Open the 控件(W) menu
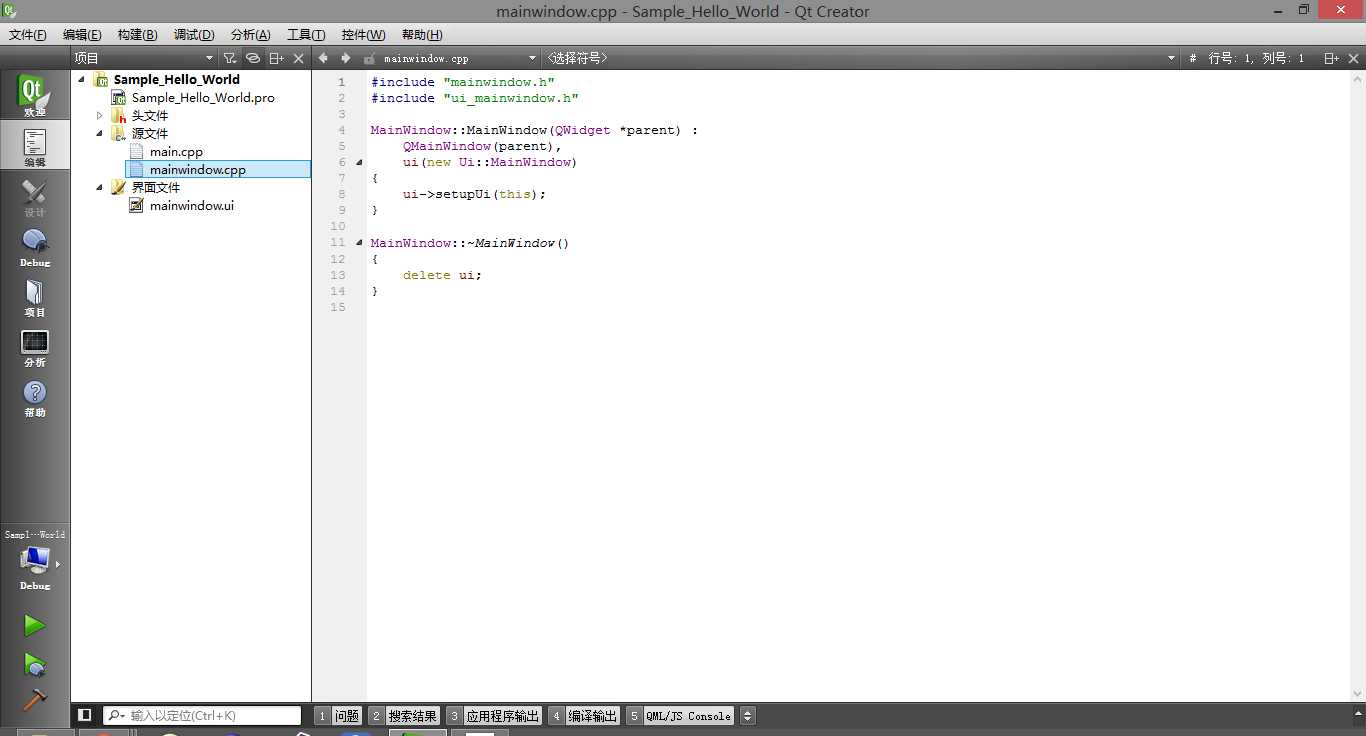 pos(363,34)
